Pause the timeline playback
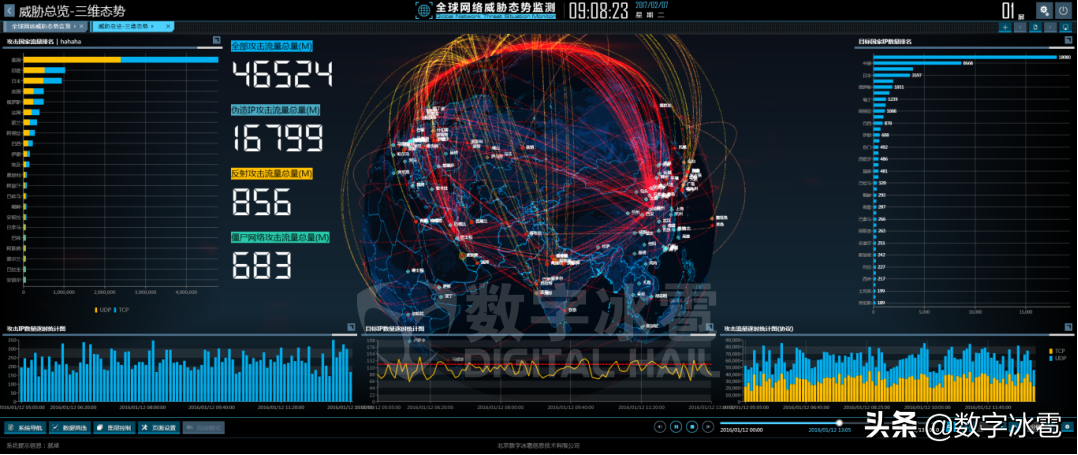The image size is (1078, 455). pyautogui.click(x=677, y=427)
